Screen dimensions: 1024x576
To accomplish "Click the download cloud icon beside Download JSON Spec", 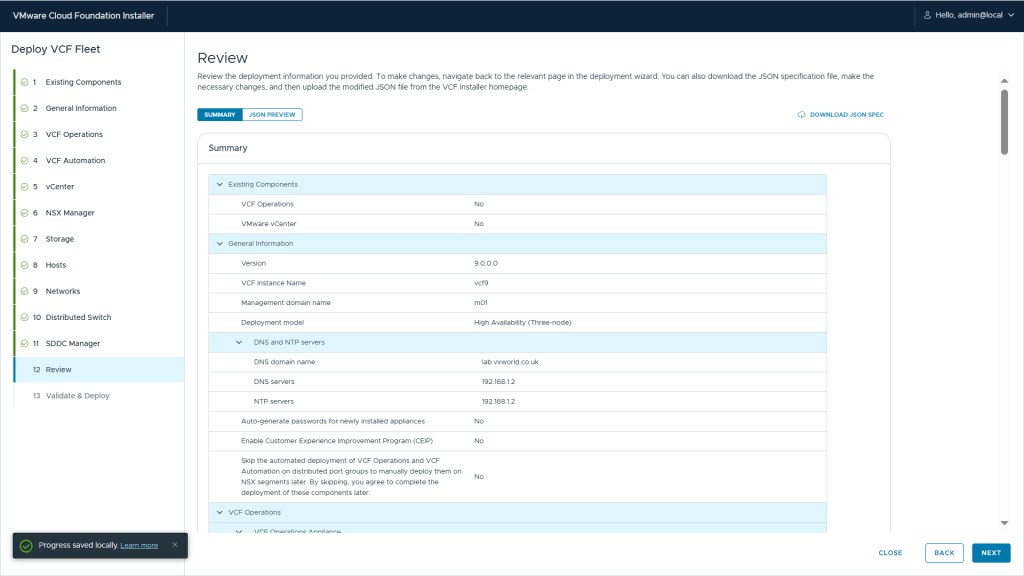I will (801, 115).
